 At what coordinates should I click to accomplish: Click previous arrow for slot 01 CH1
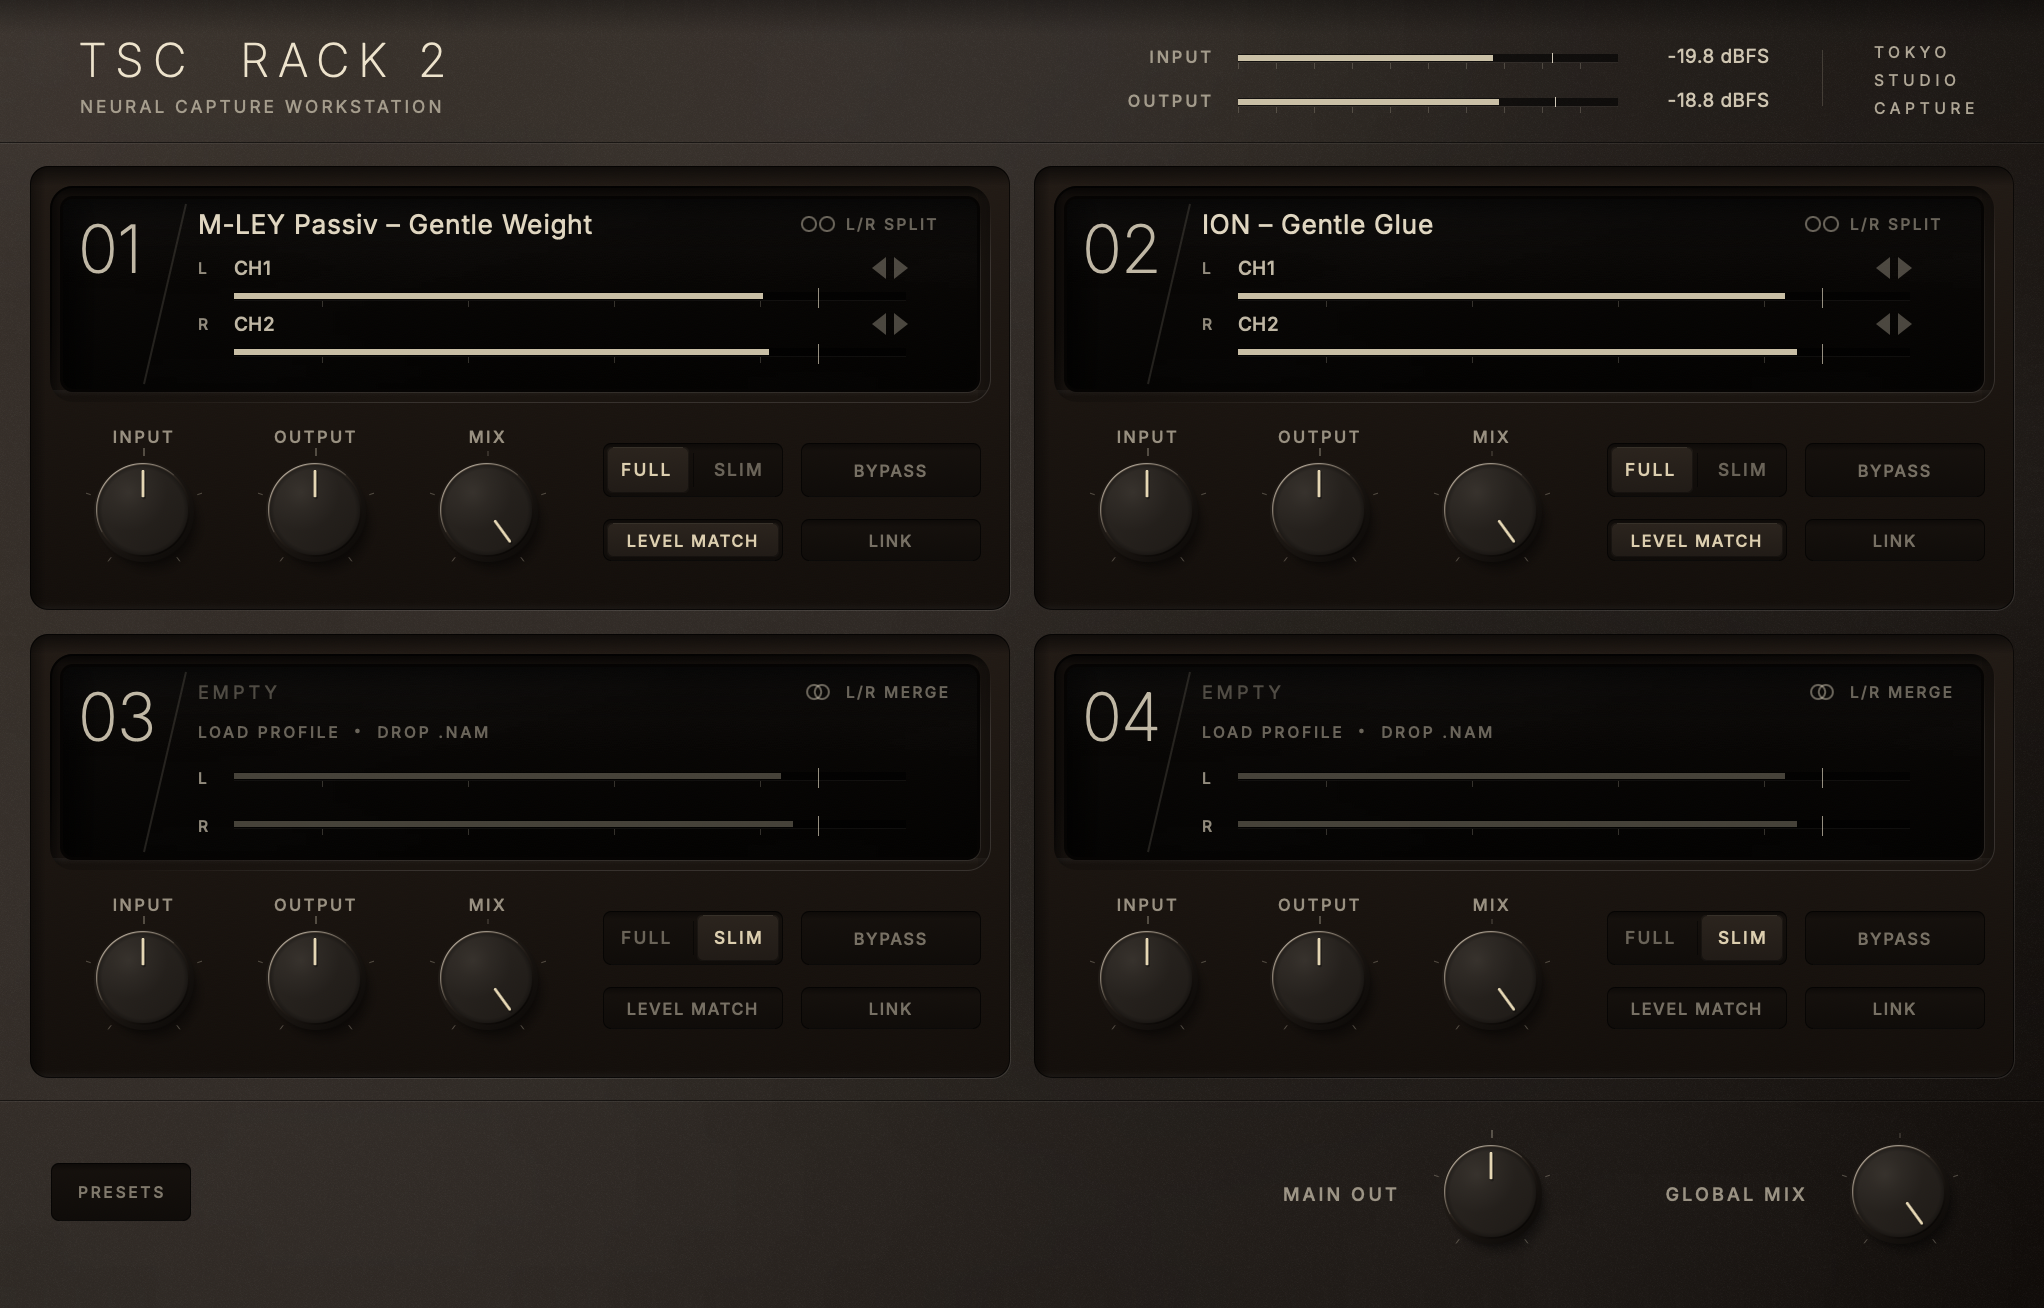click(879, 268)
